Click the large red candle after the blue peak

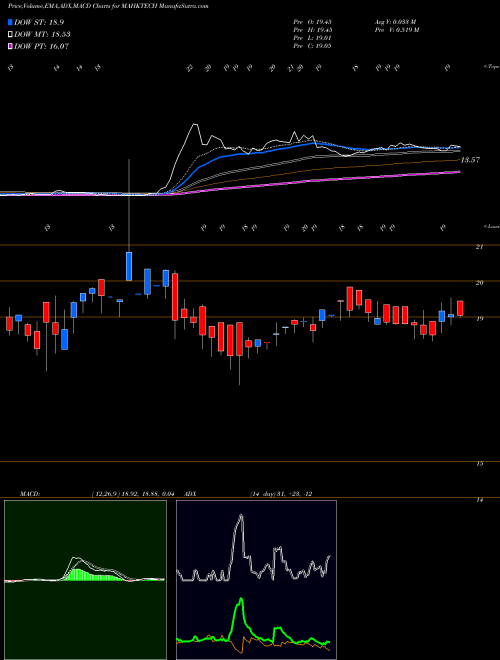pyautogui.click(x=175, y=297)
